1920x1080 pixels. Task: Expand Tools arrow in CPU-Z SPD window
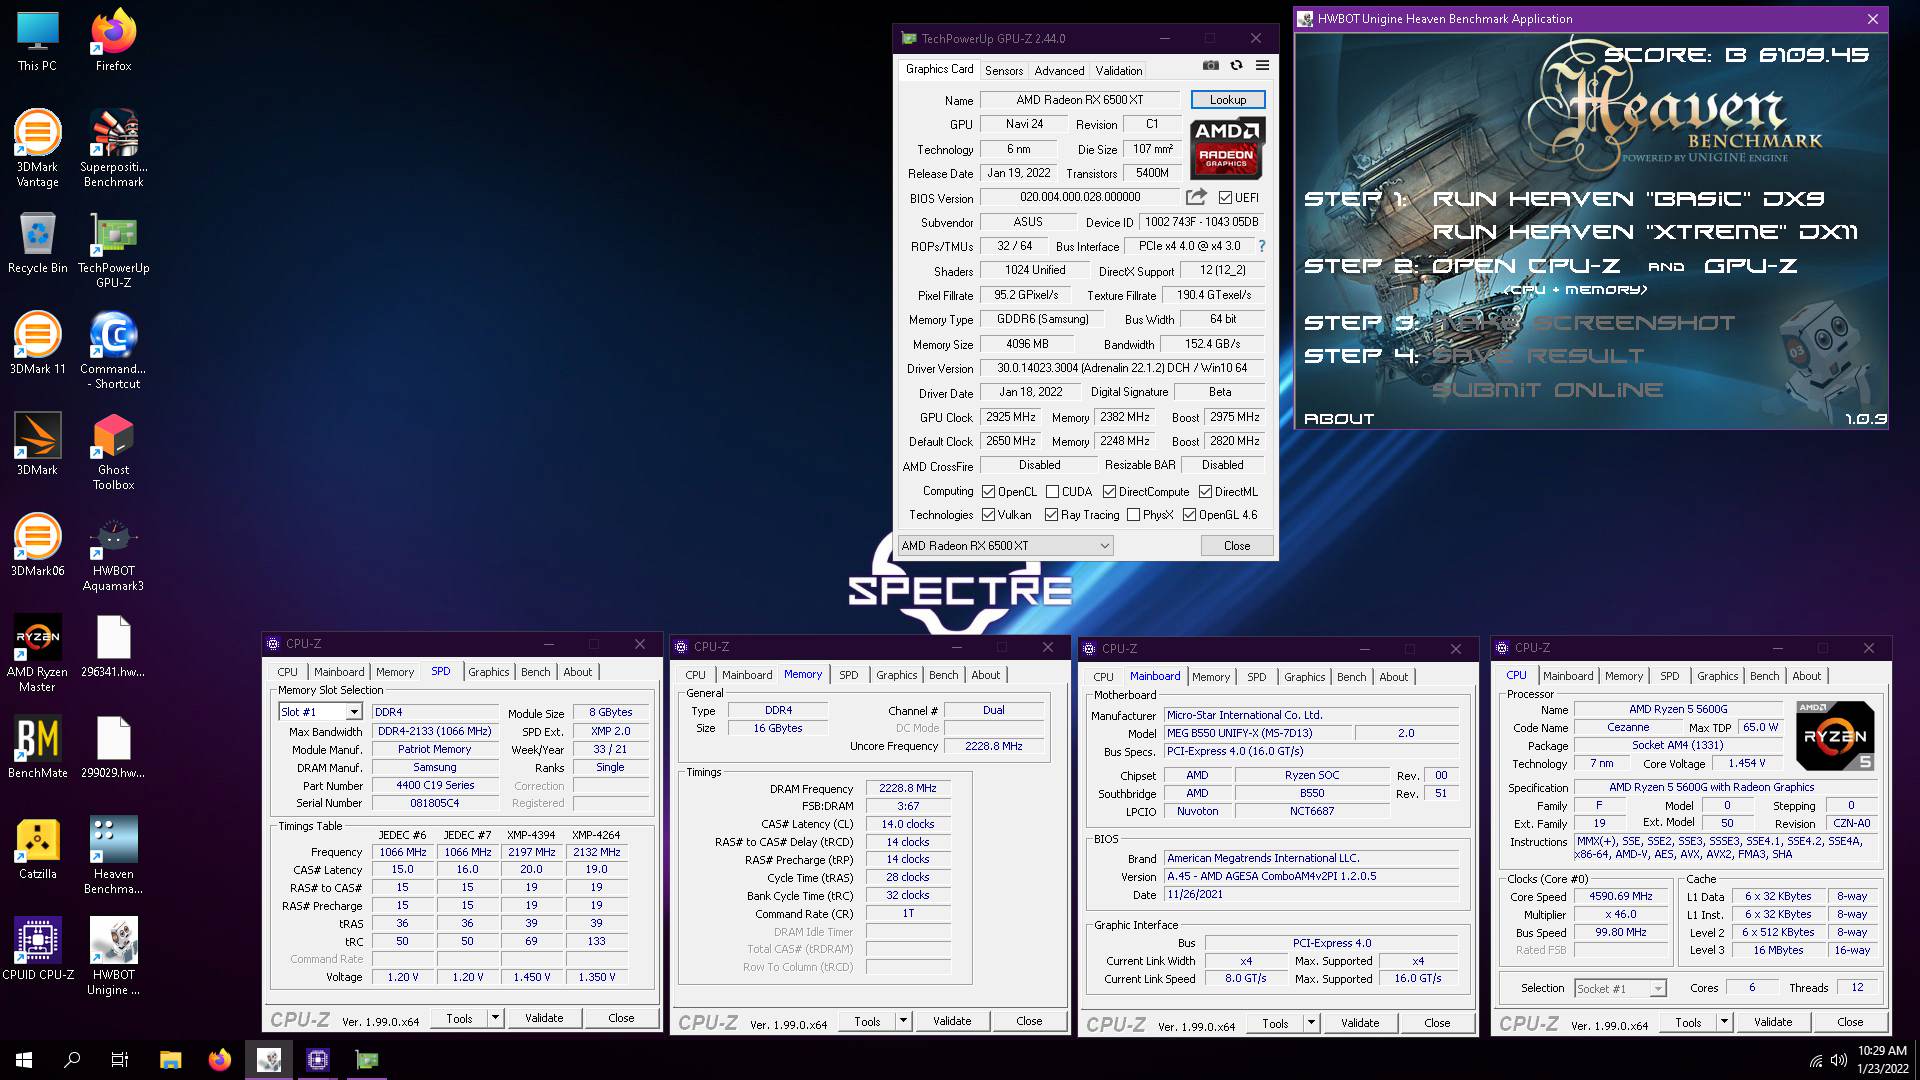(495, 1018)
